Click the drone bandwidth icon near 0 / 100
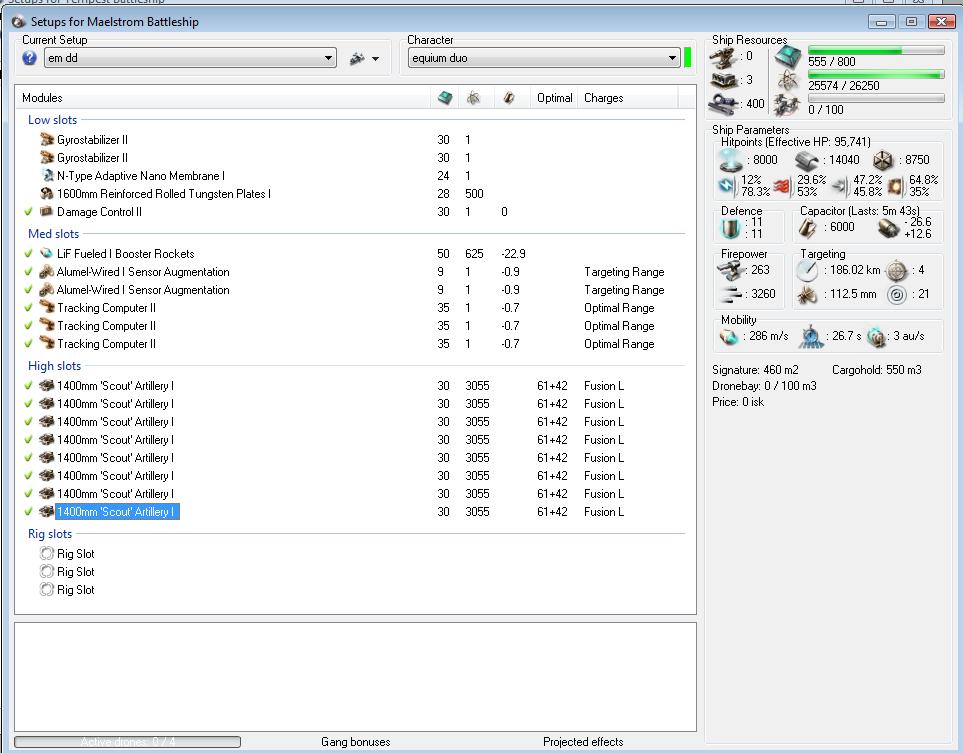Viewport: 963px width, 753px height. point(787,104)
